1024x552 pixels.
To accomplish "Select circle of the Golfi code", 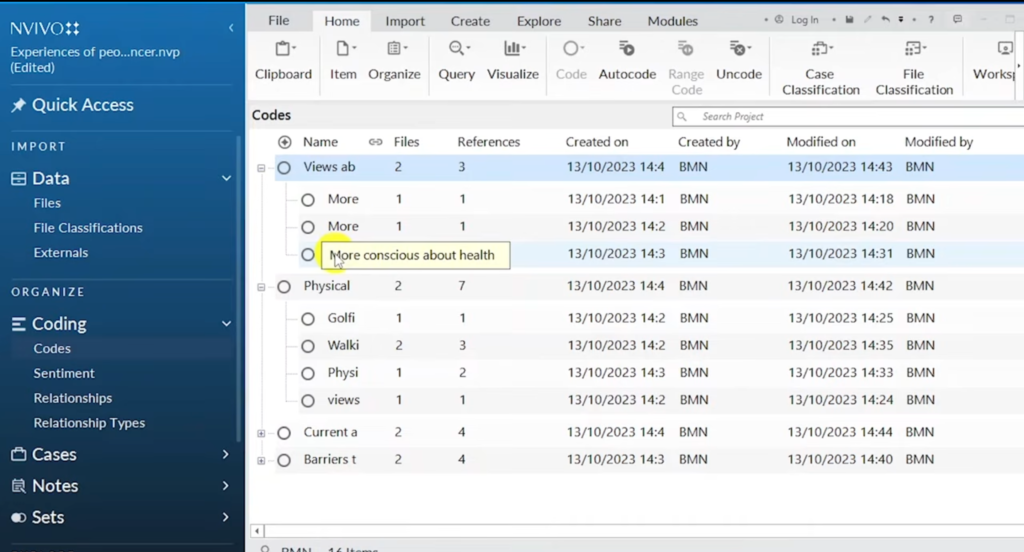I will tap(308, 319).
